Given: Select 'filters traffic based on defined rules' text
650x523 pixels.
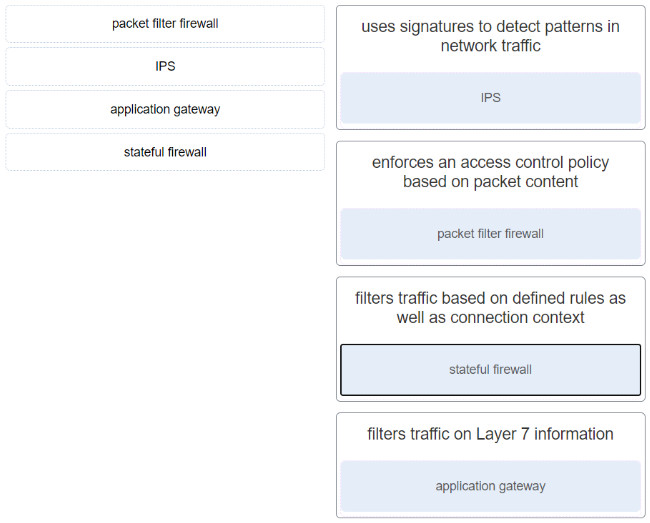Looking at the screenshot, I should [x=490, y=308].
